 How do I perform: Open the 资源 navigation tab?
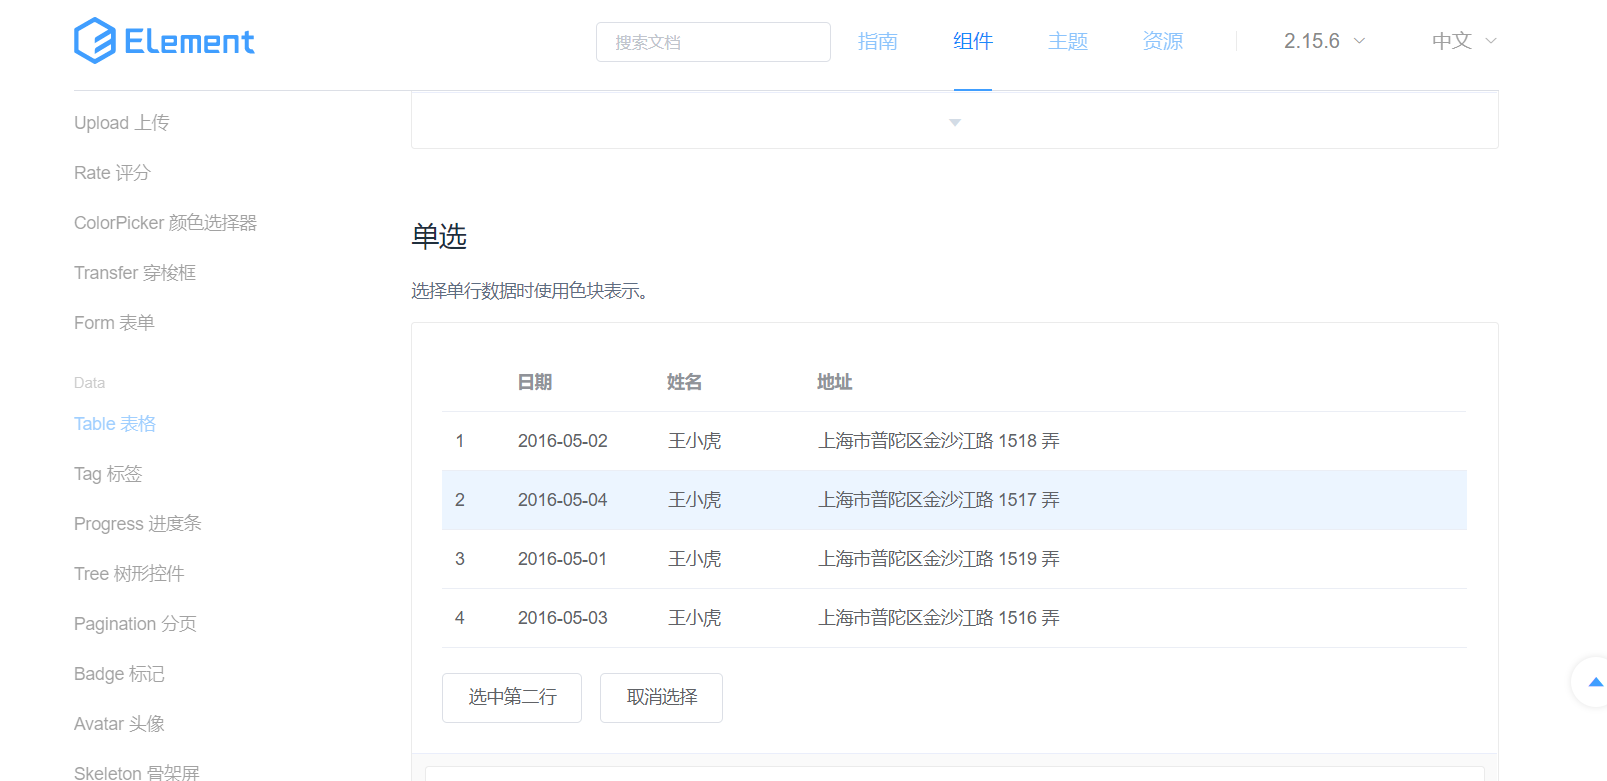1163,41
